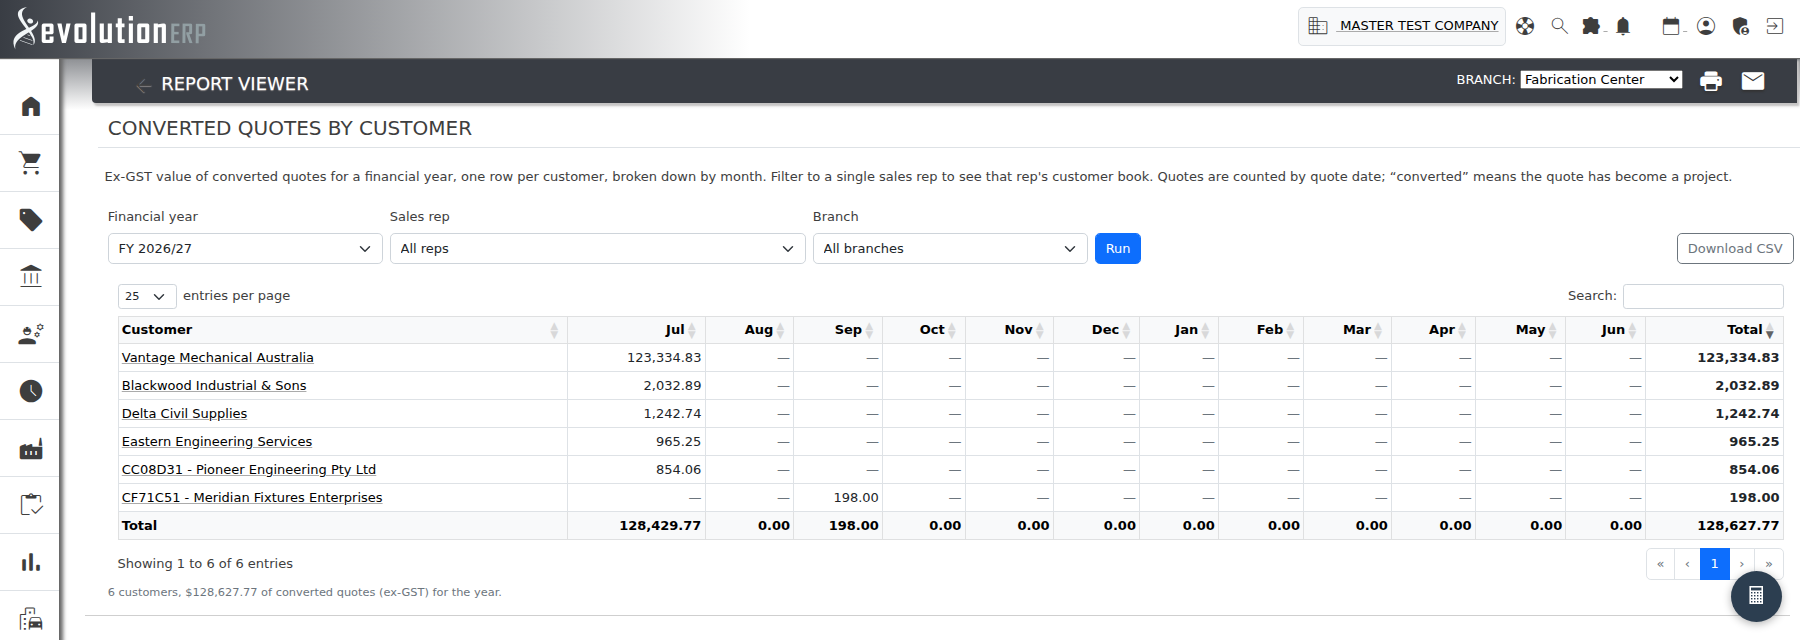Change the entries per page dropdown
Image resolution: width=1800 pixels, height=640 pixels.
pos(147,296)
